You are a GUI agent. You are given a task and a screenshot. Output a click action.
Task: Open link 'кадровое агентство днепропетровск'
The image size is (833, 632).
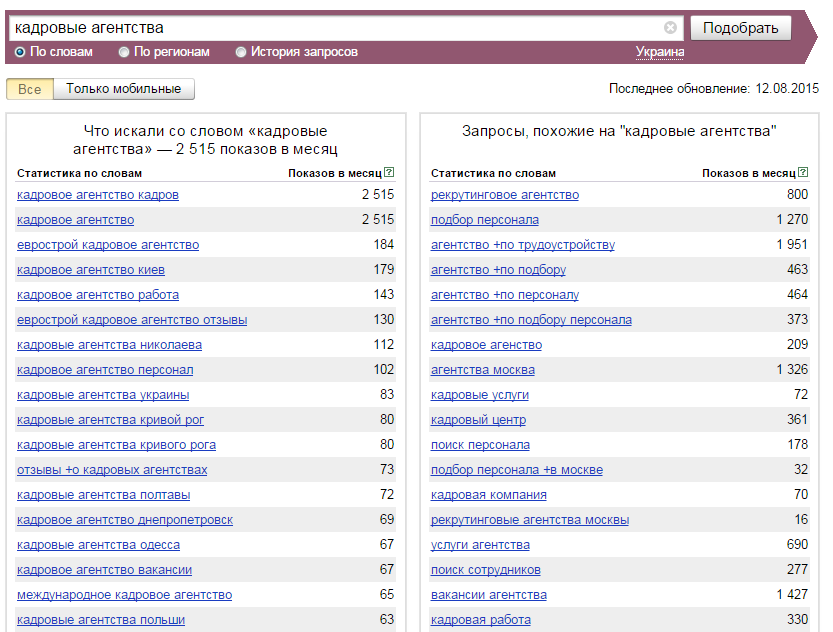pyautogui.click(x=125, y=519)
